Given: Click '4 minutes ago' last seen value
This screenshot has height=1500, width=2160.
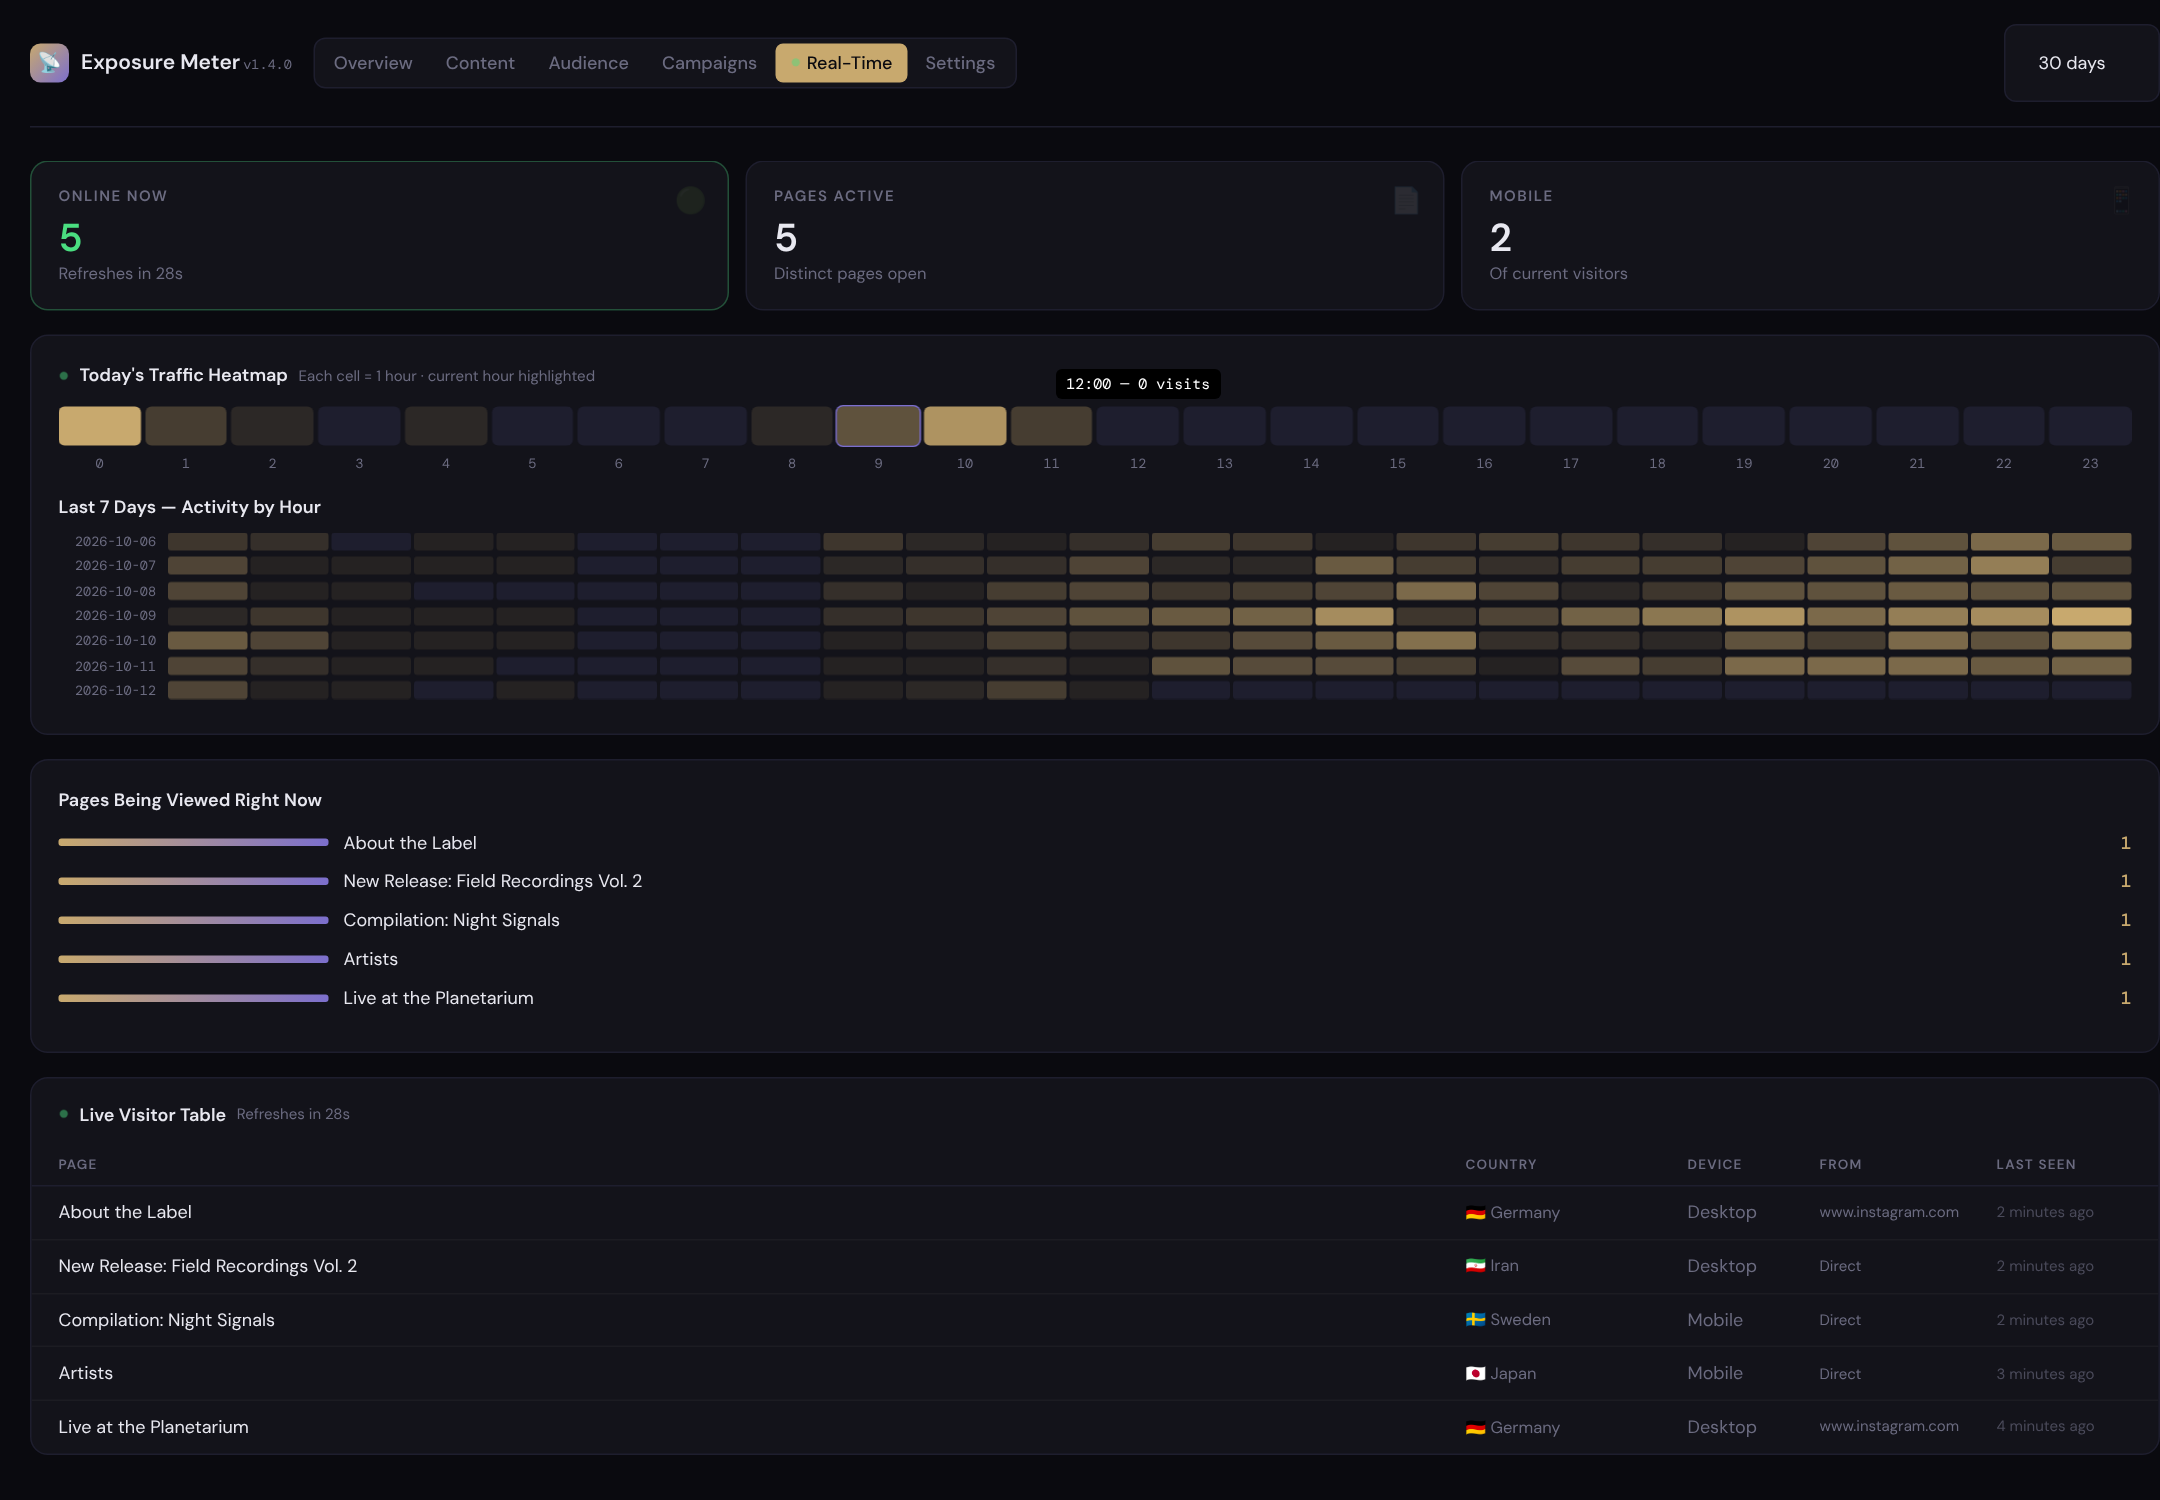Looking at the screenshot, I should point(2045,1427).
